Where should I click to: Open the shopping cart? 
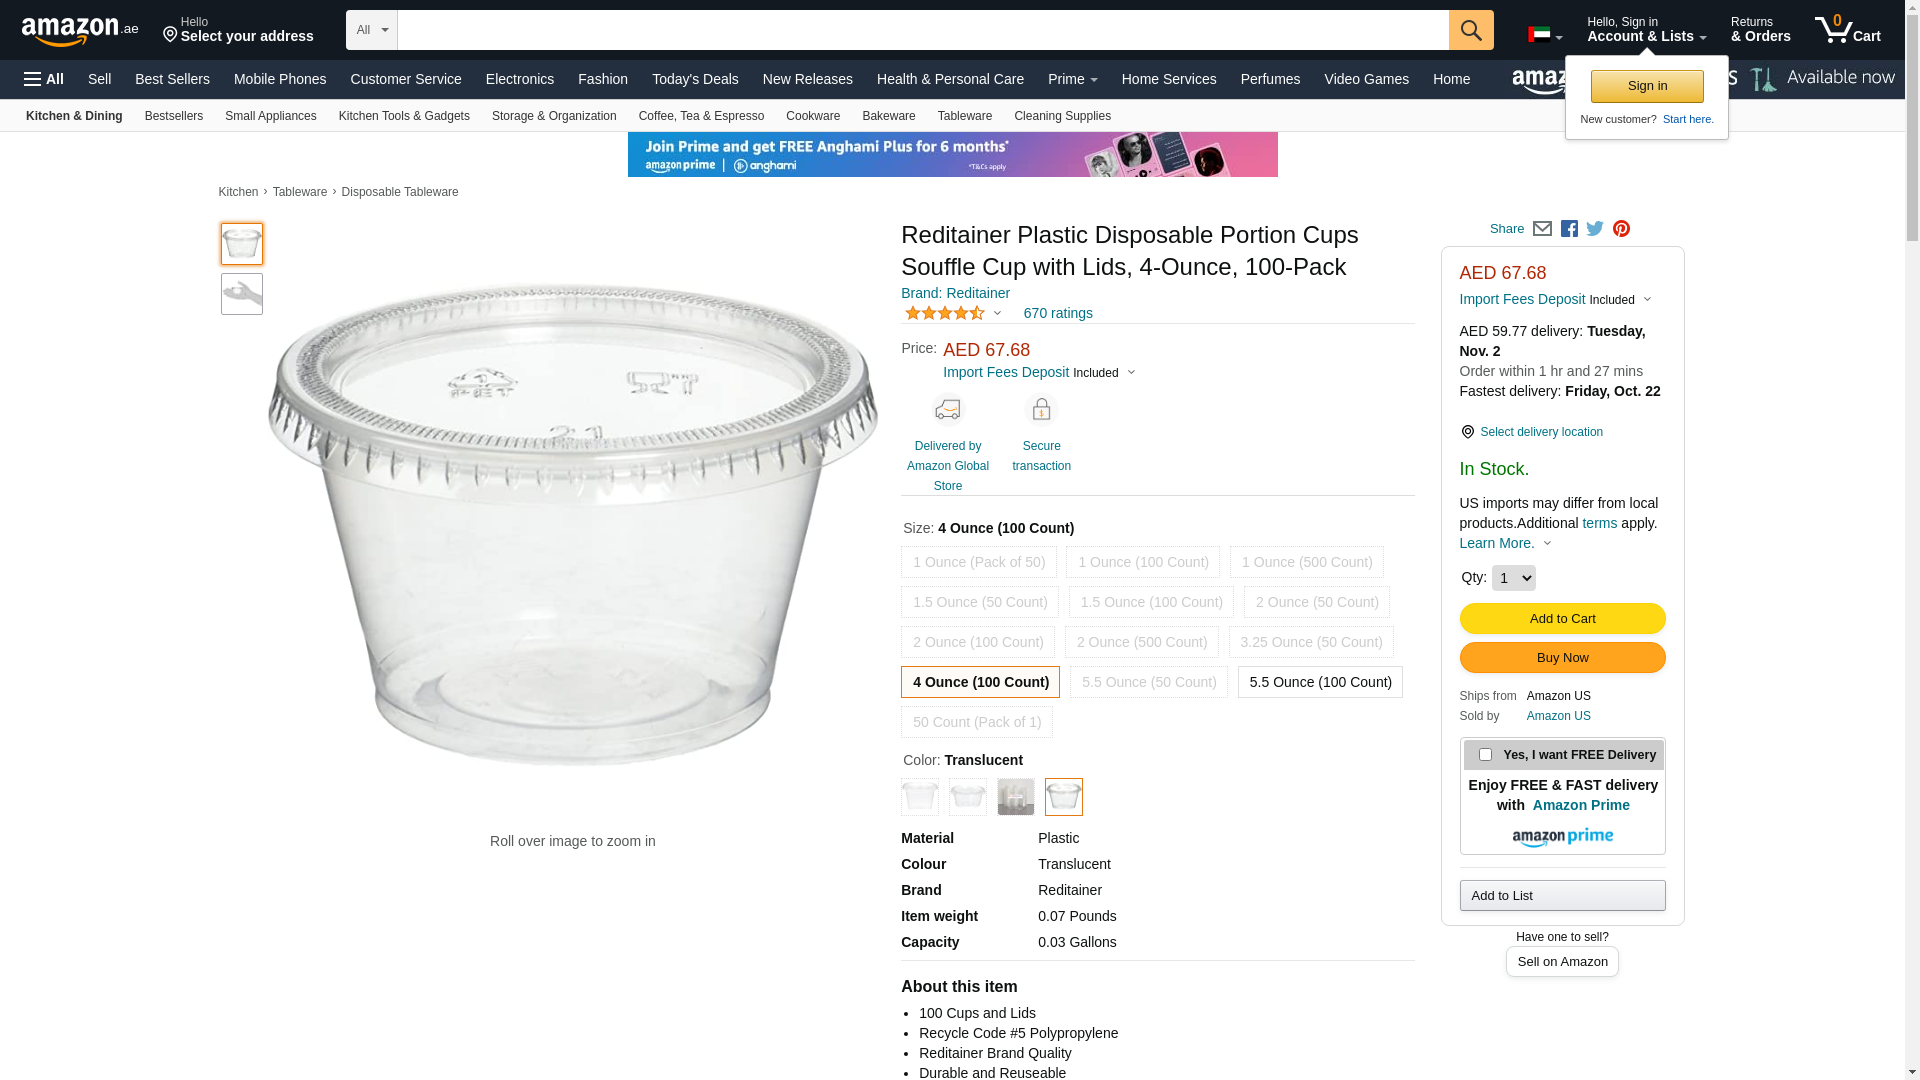(1847, 30)
